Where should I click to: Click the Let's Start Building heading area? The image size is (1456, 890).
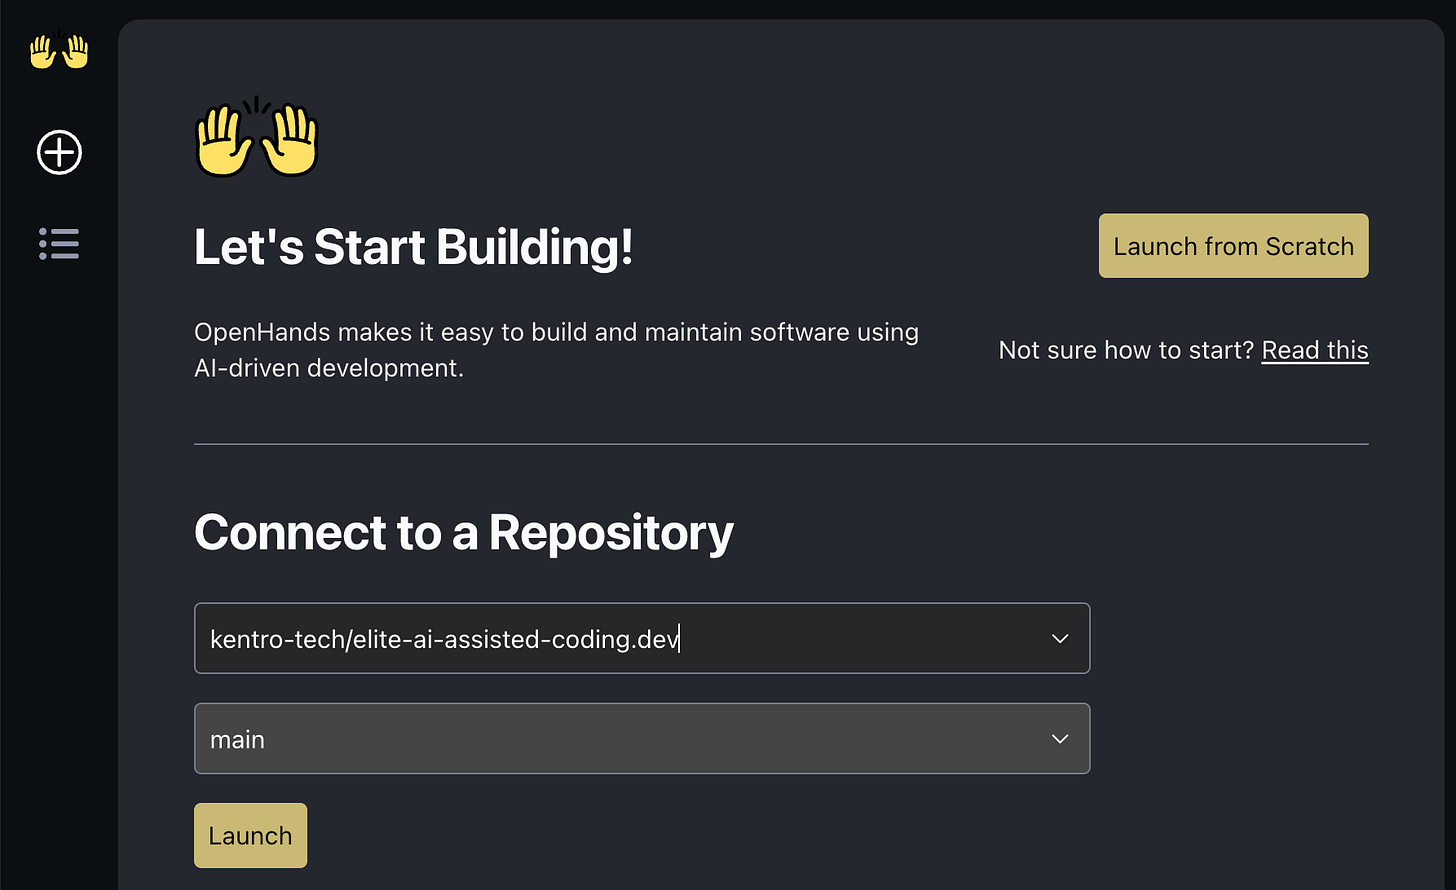click(413, 246)
